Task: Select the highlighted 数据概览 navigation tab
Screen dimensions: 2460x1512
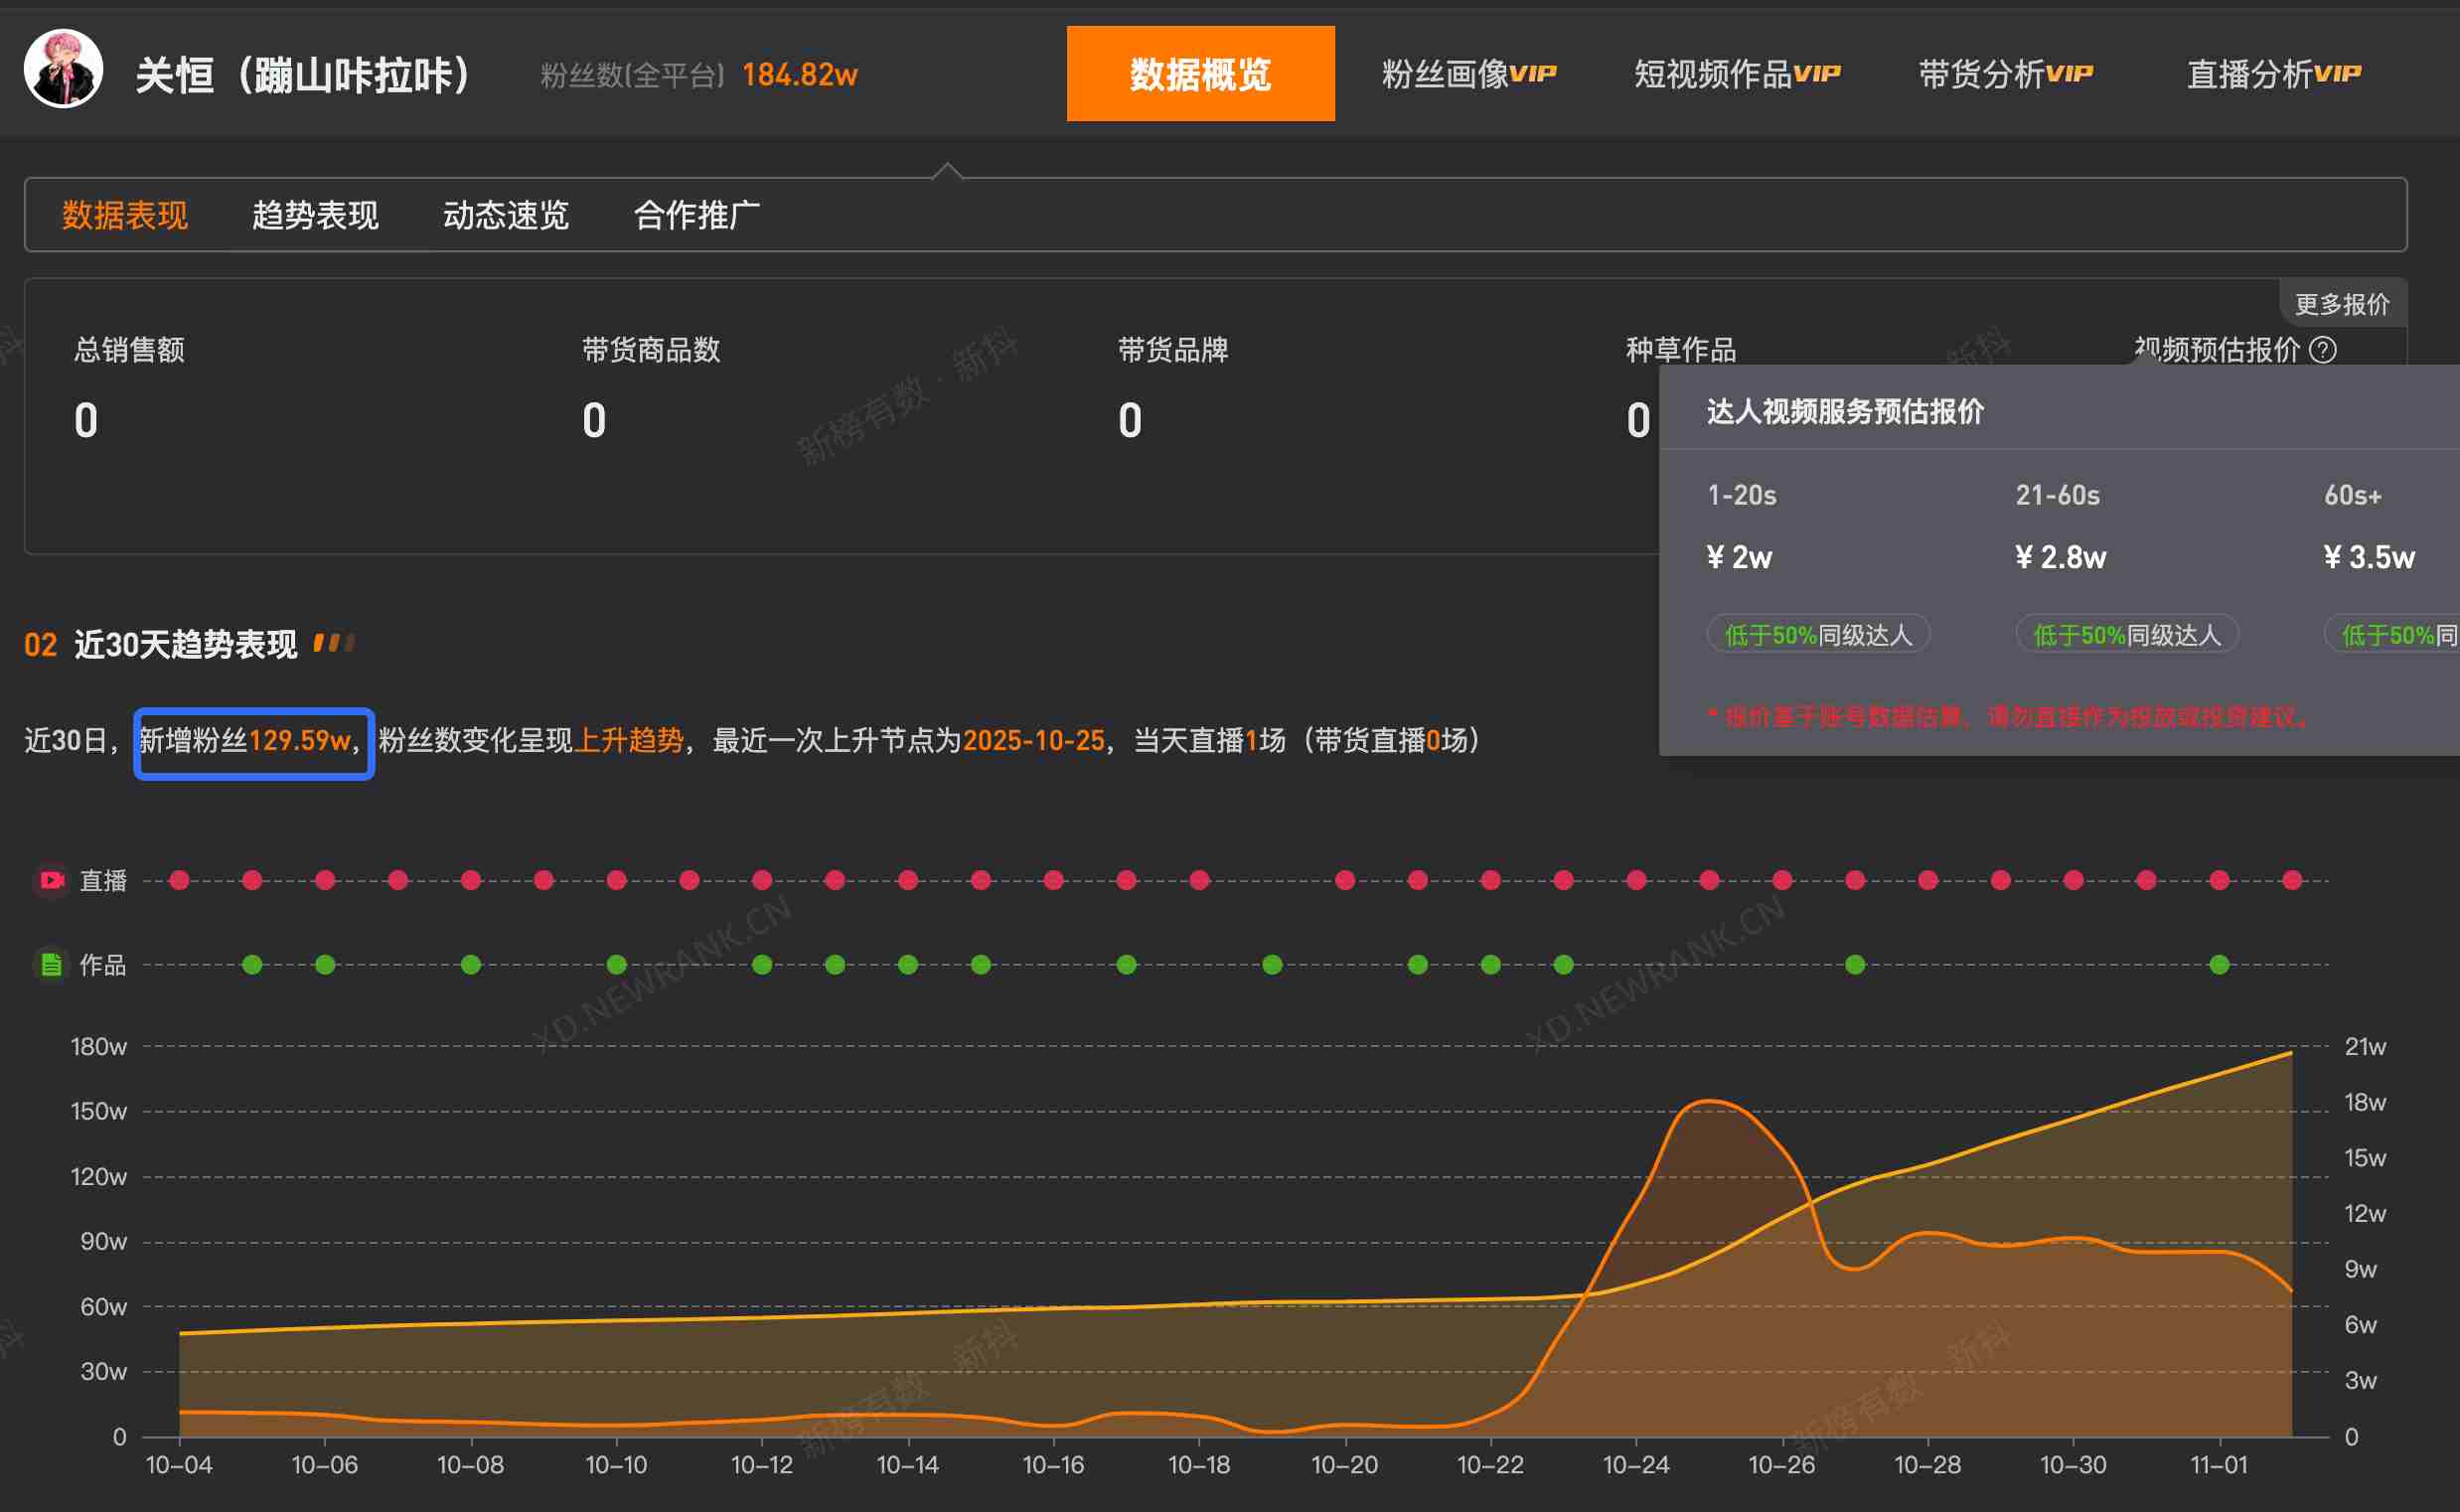Action: tap(1200, 73)
